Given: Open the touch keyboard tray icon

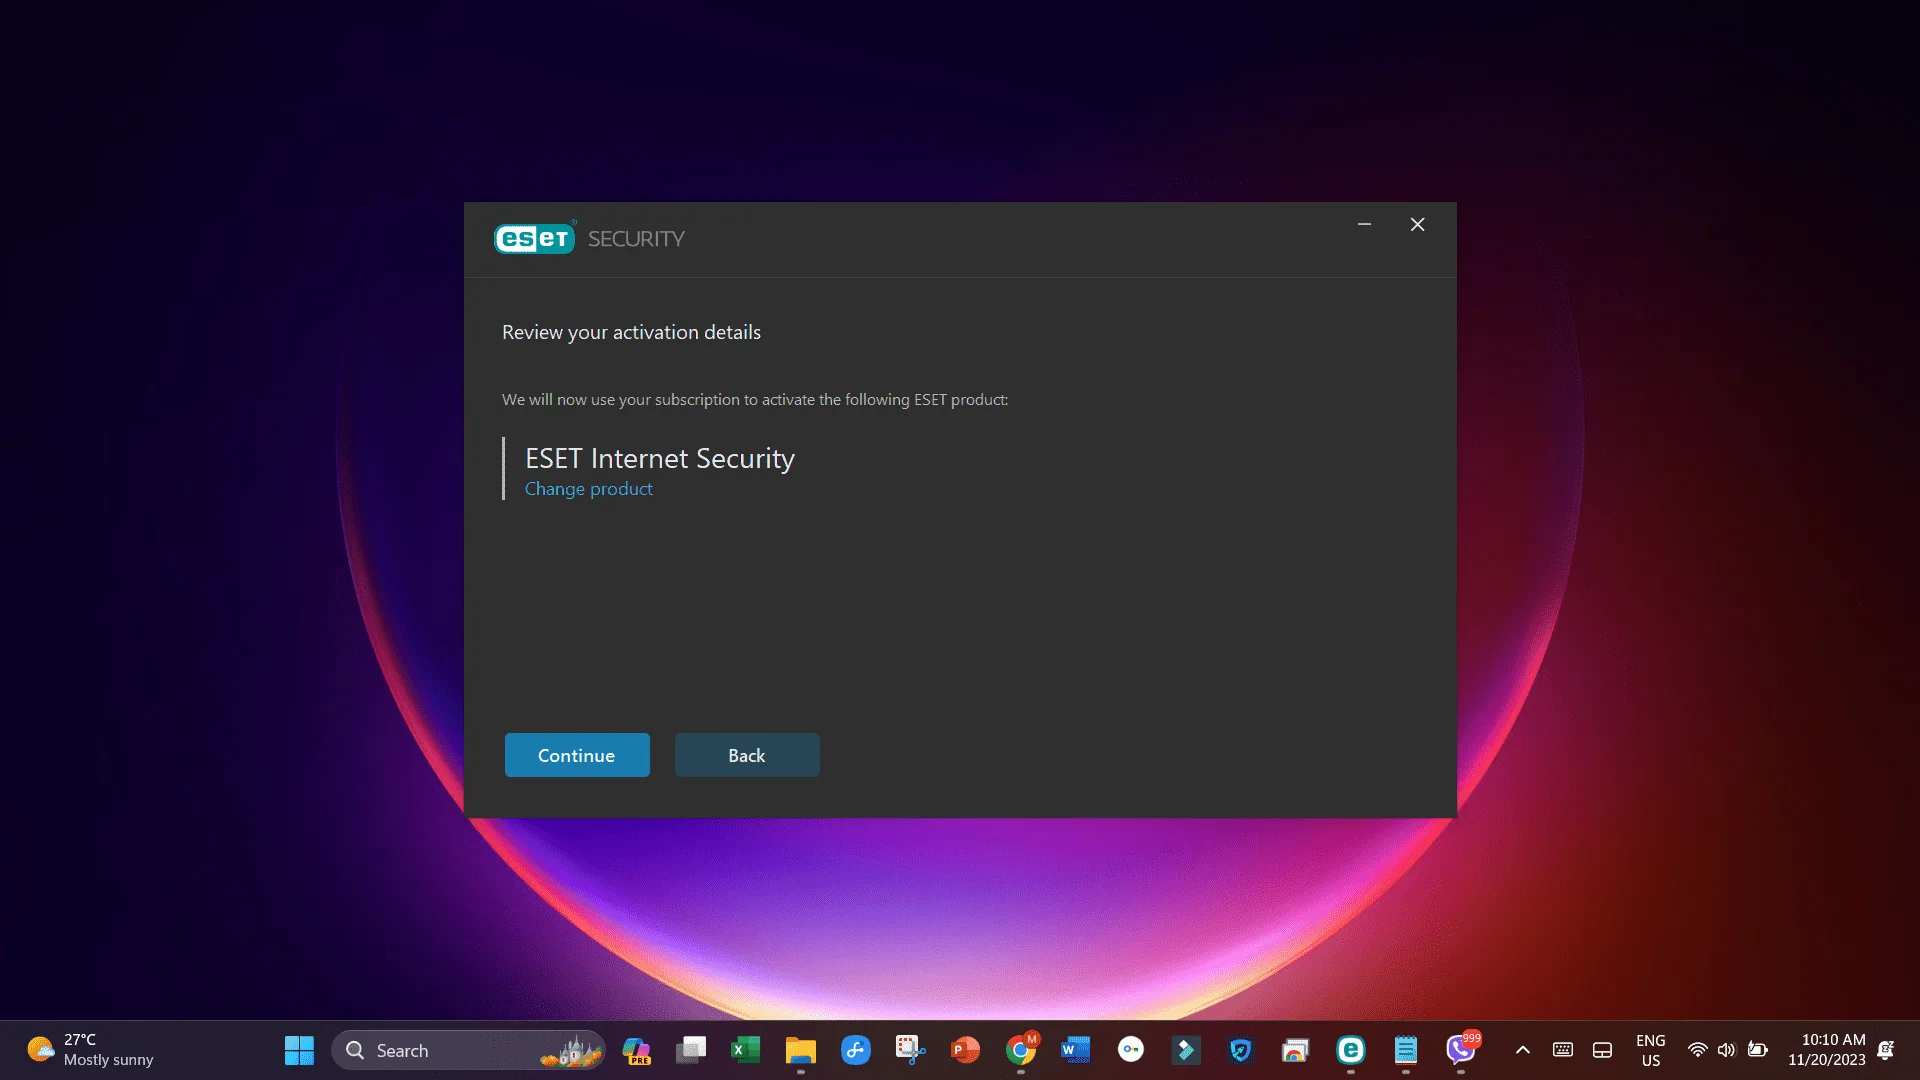Looking at the screenshot, I should pos(1562,1050).
